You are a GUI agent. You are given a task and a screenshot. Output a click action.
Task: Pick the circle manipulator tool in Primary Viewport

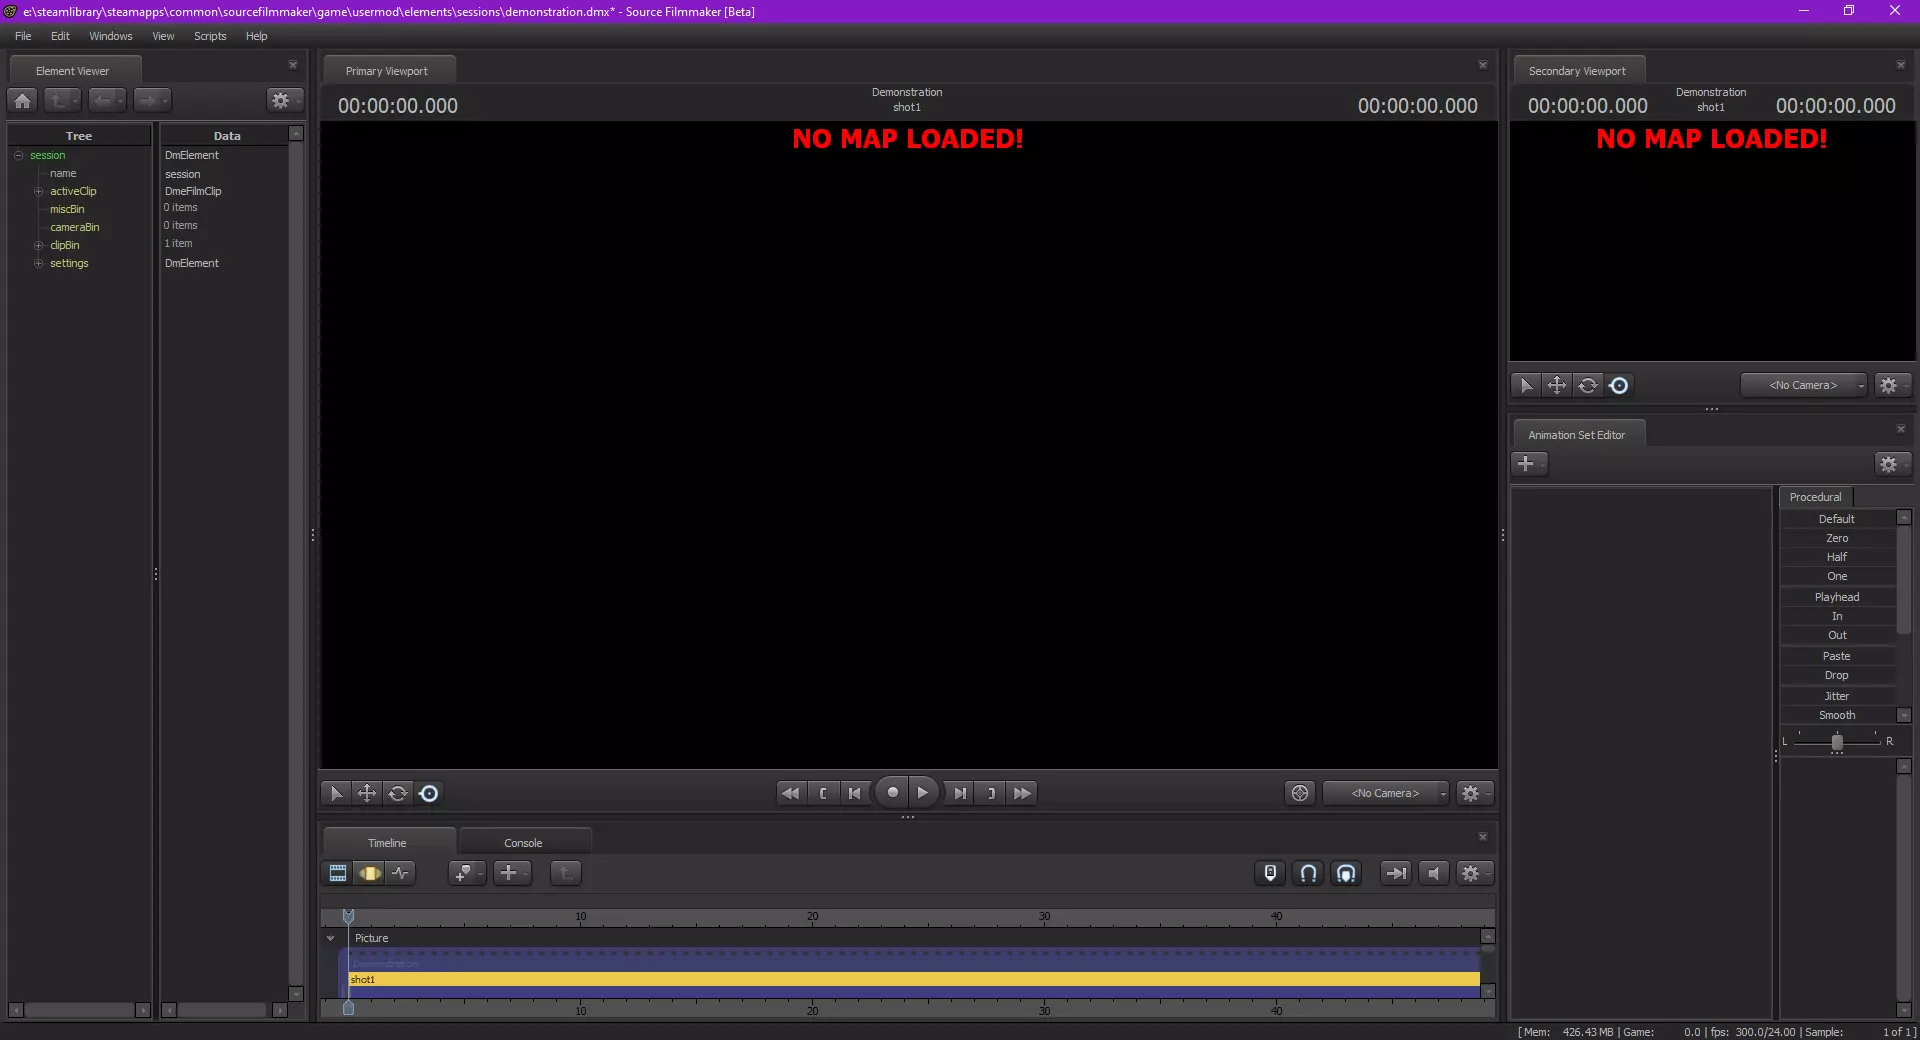429,793
